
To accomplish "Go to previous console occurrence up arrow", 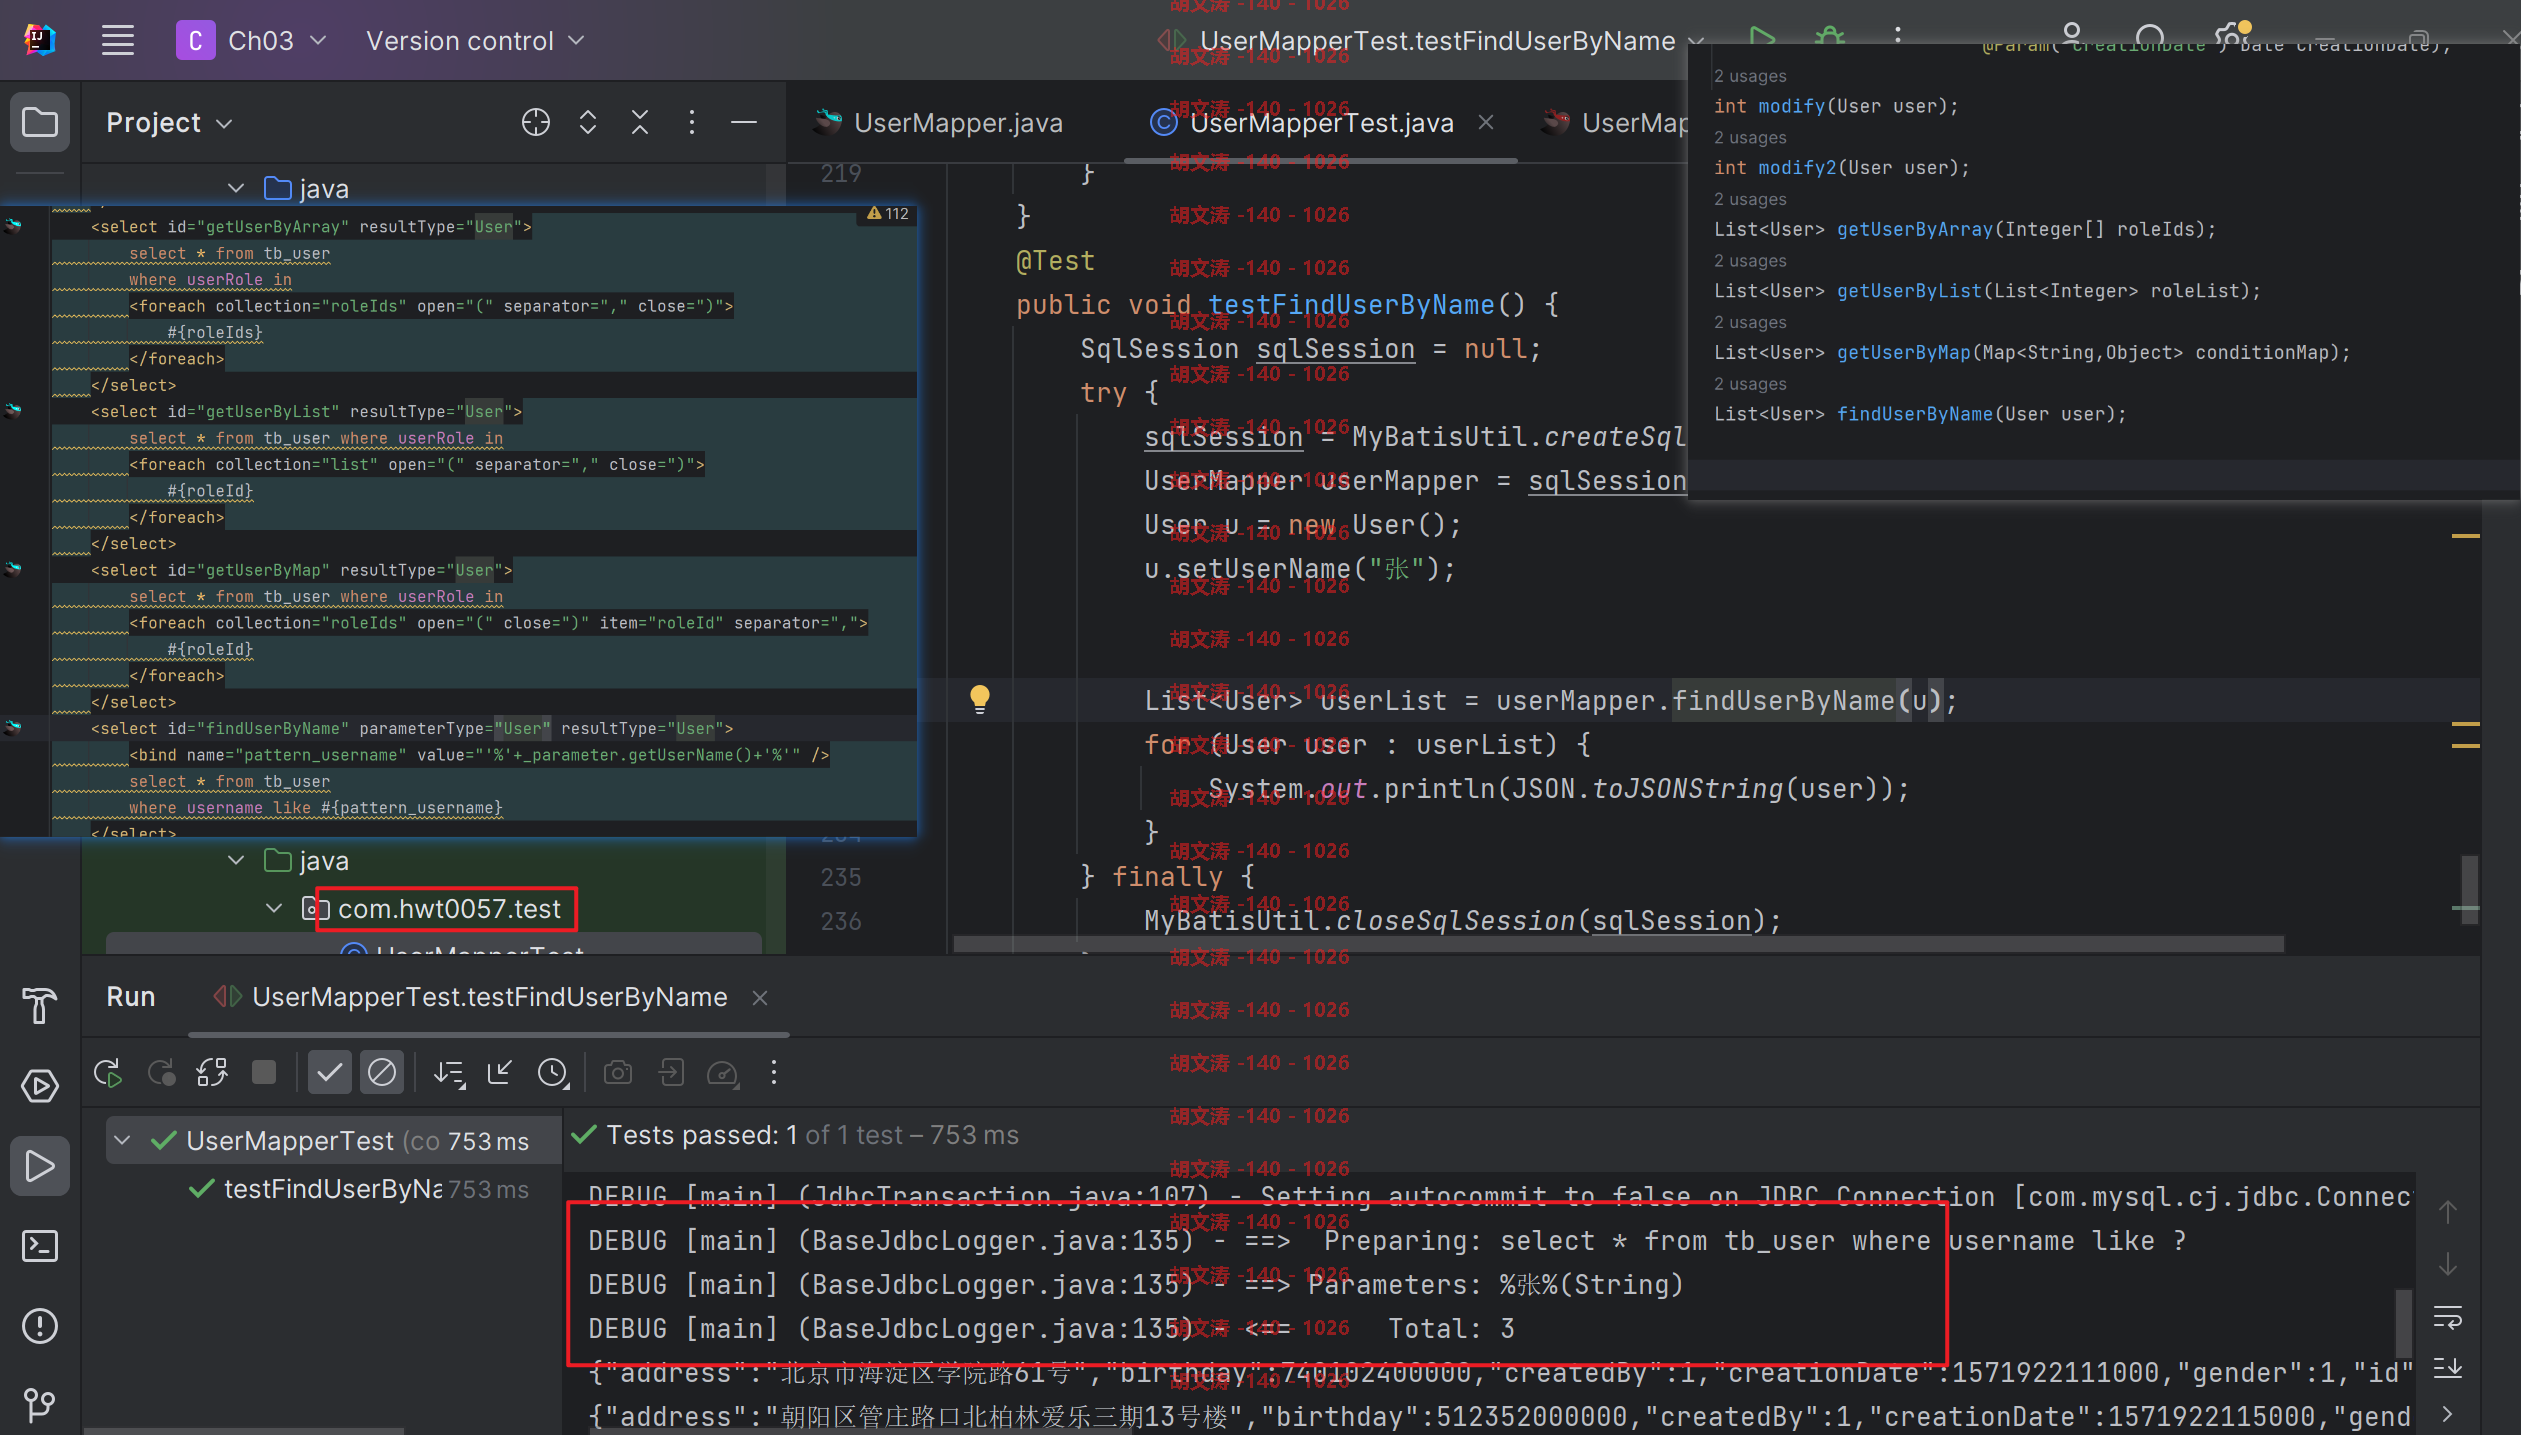I will (2448, 1212).
